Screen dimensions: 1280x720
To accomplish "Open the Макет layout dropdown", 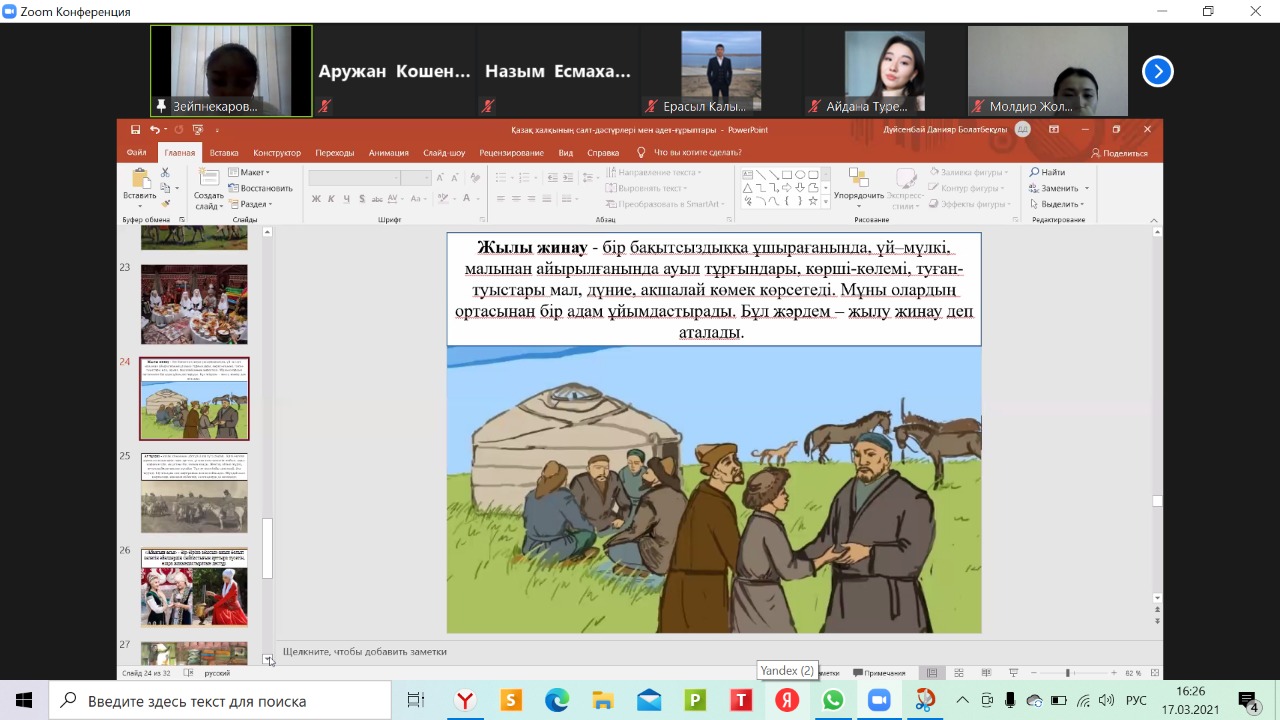I will tap(250, 172).
